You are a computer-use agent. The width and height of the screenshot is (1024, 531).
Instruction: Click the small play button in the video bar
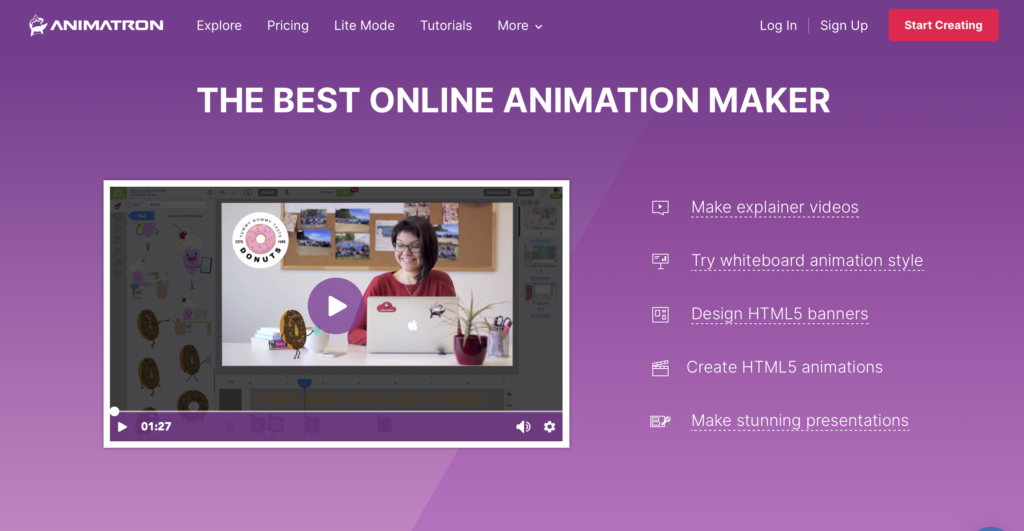pyautogui.click(x=122, y=426)
